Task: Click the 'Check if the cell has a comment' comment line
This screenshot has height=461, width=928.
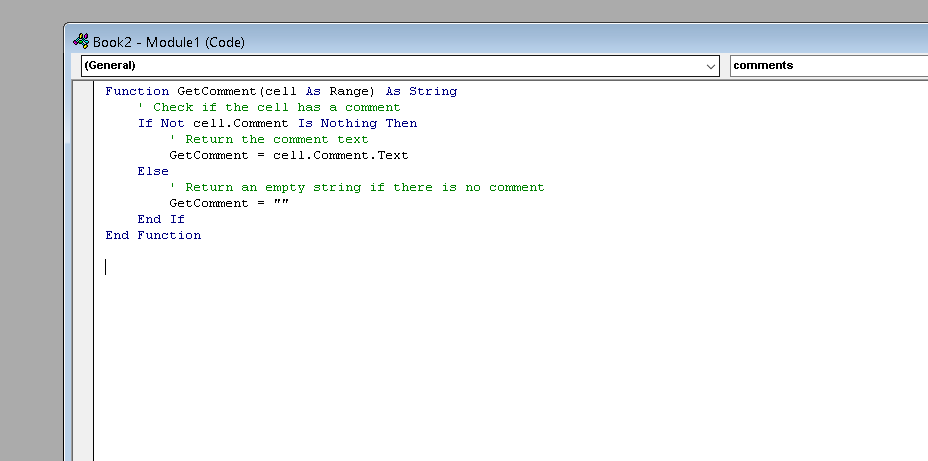Action: (x=269, y=107)
